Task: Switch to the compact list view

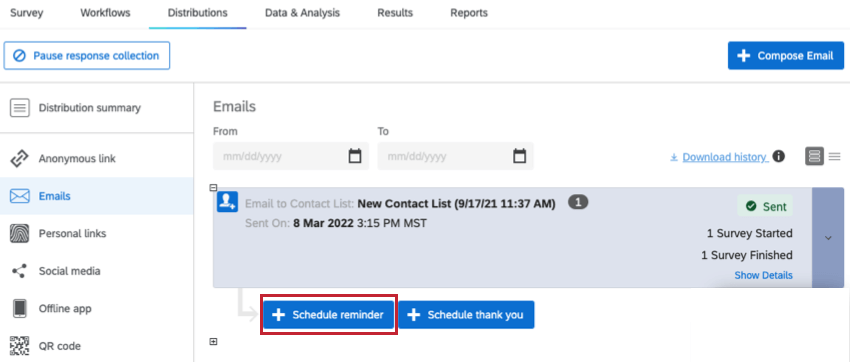Action: click(834, 157)
